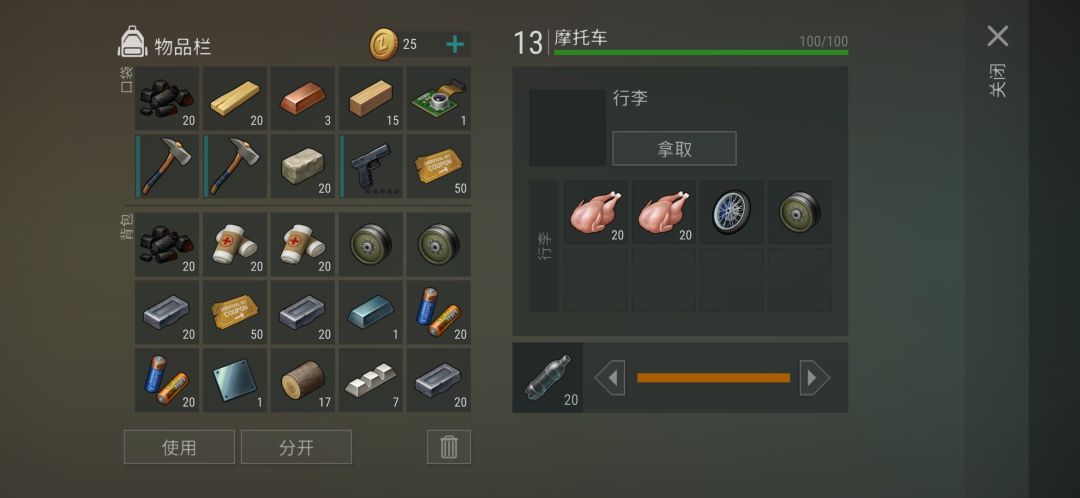This screenshot has height=498, width=1080.
Task: Click the 拿取 take button
Action: pos(674,149)
